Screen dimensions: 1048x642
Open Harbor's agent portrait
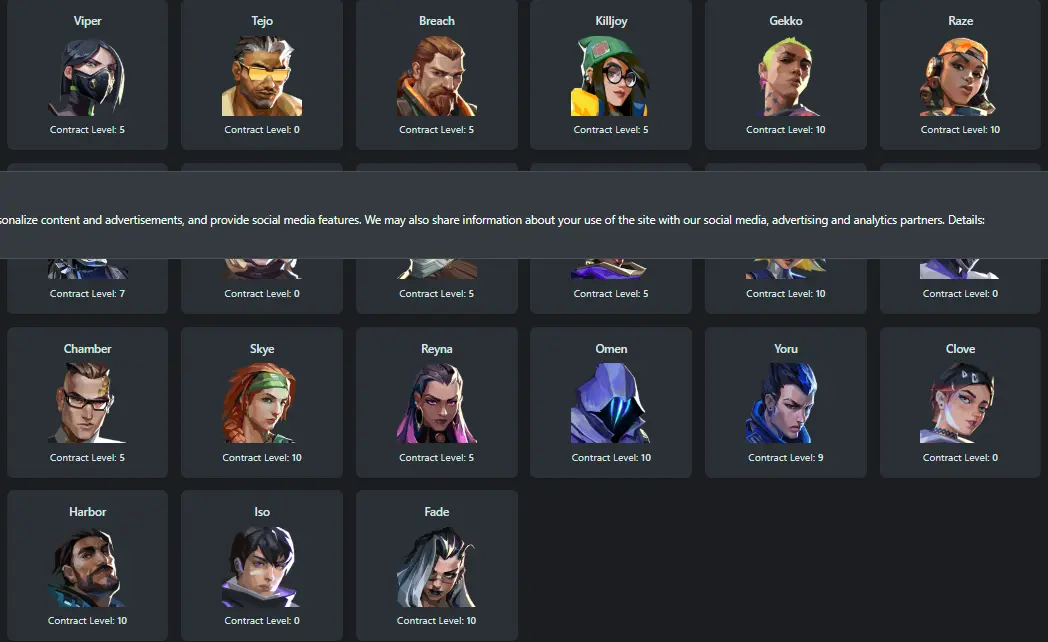[88, 567]
